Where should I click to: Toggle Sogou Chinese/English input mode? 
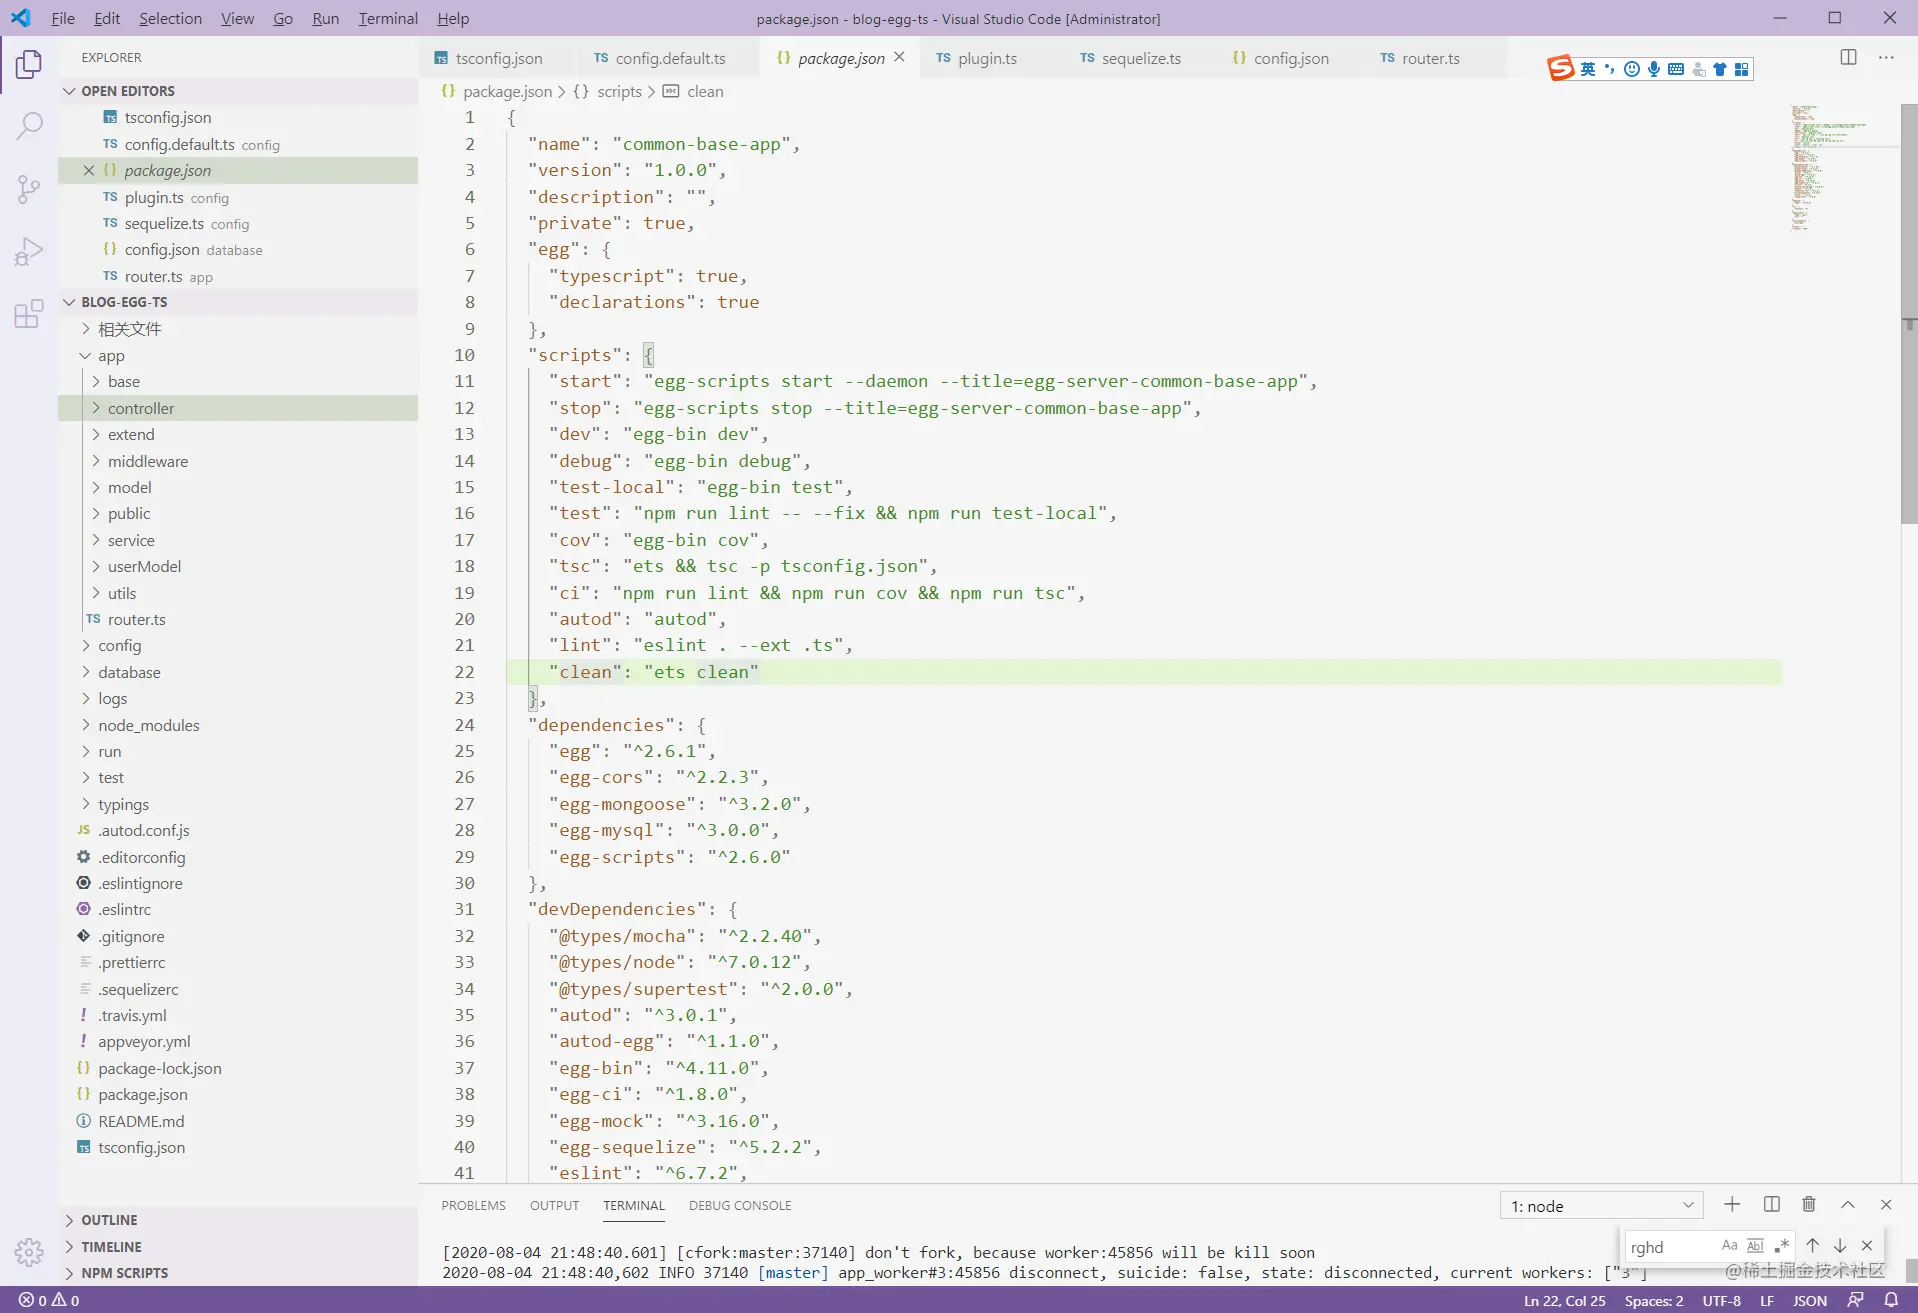(1588, 69)
